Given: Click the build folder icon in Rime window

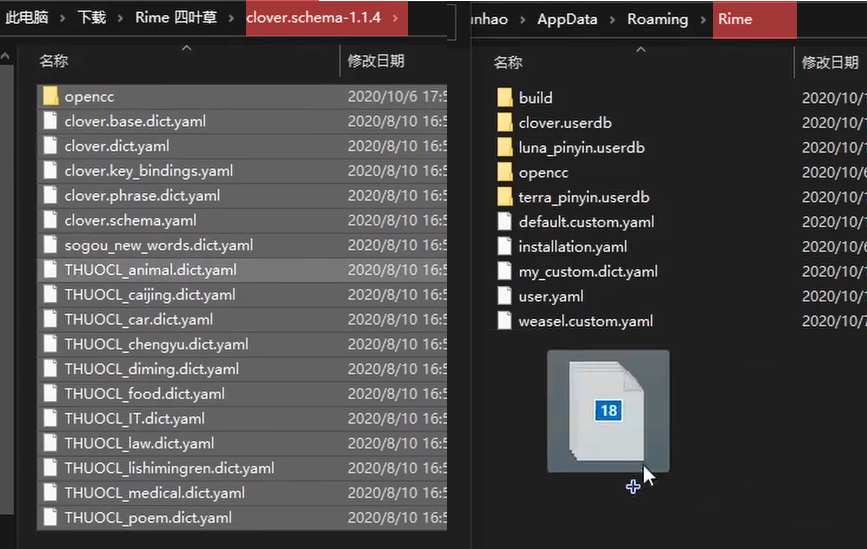Looking at the screenshot, I should point(504,98).
